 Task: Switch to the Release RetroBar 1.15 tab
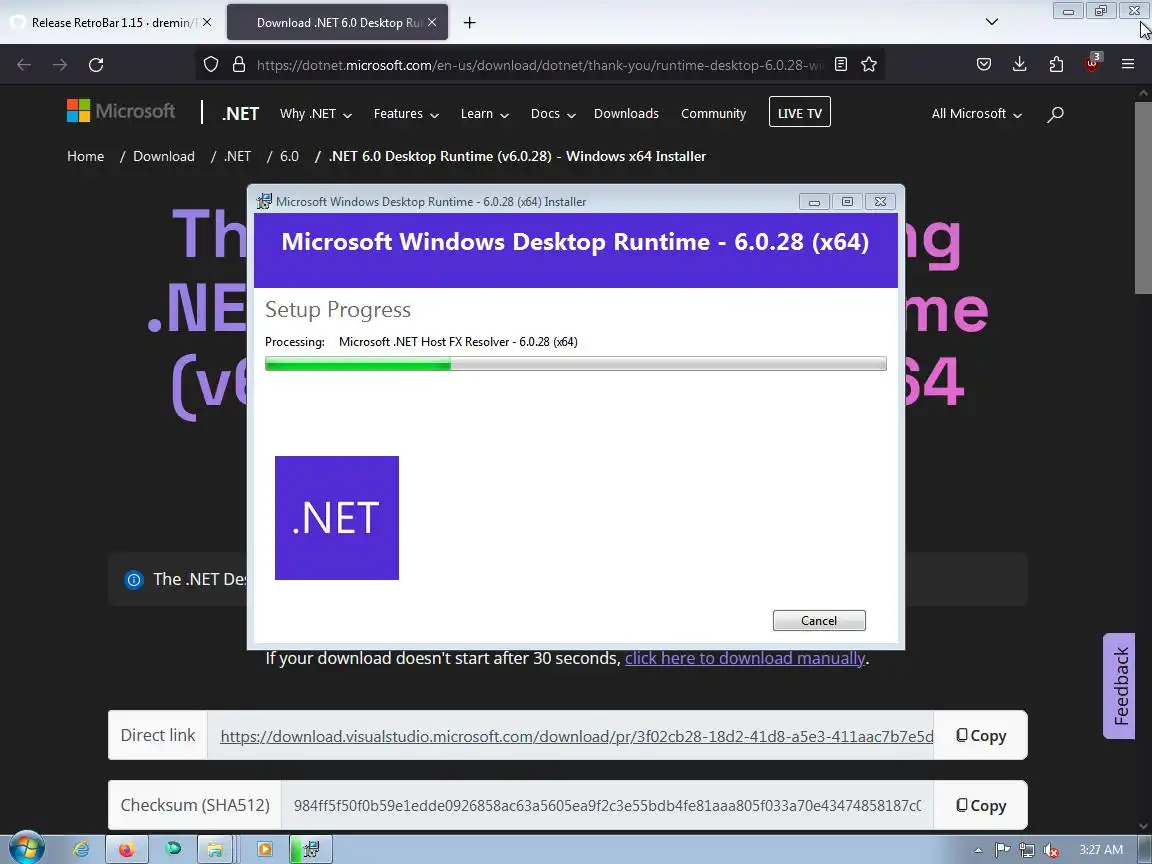click(110, 23)
